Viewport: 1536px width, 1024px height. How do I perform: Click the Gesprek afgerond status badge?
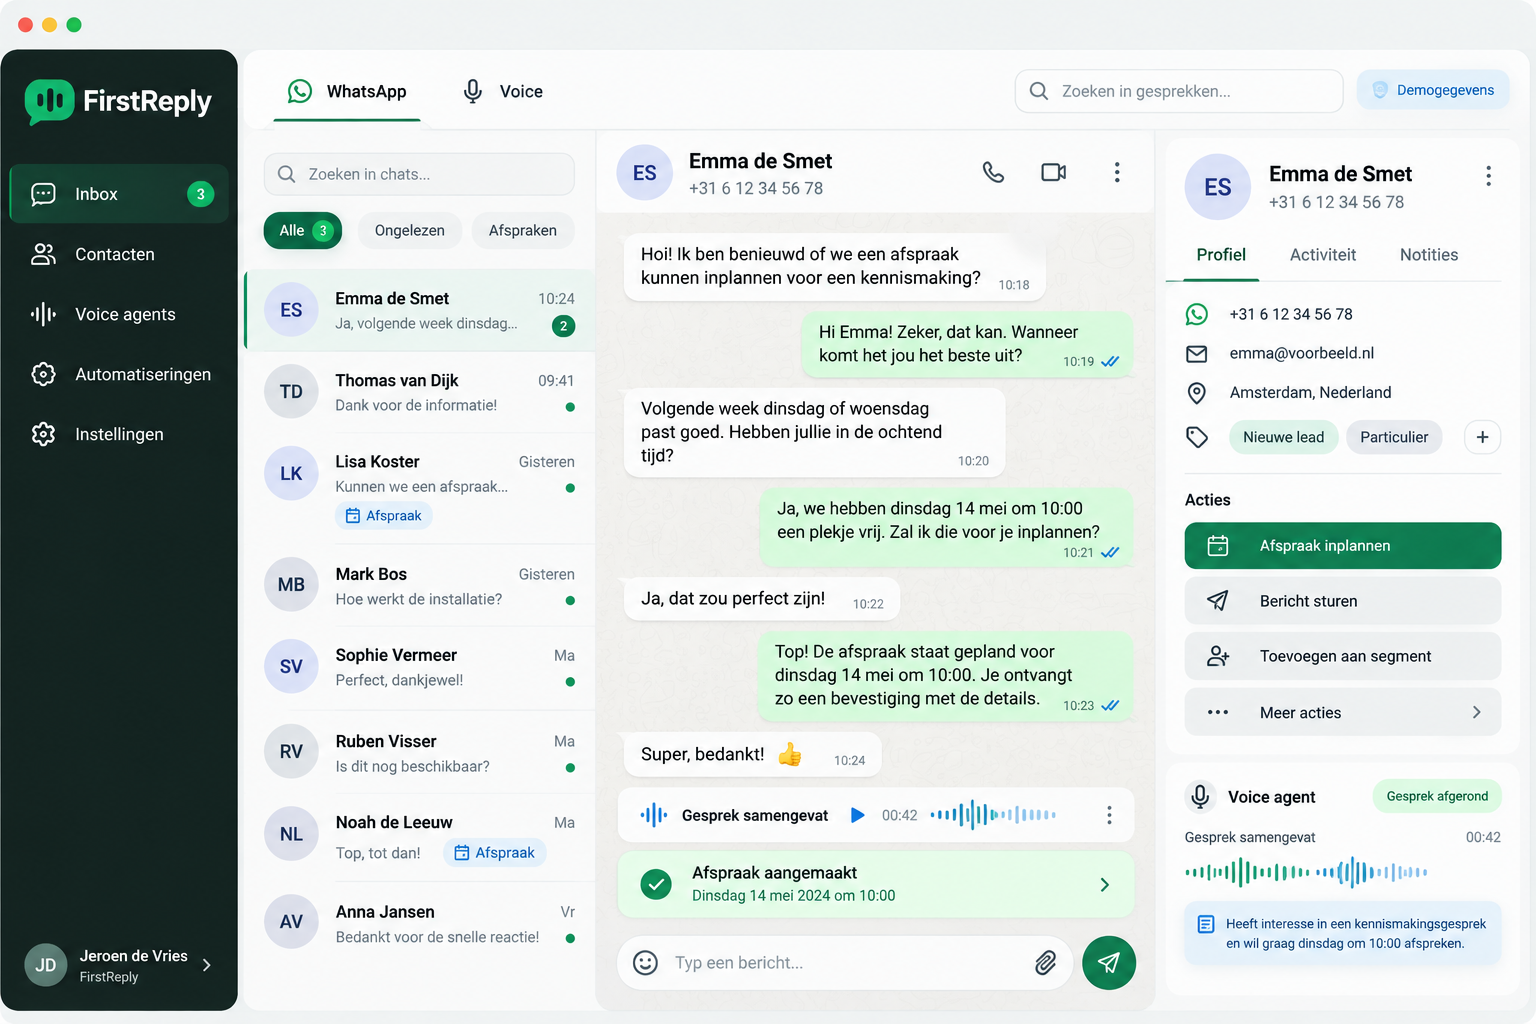[1436, 797]
